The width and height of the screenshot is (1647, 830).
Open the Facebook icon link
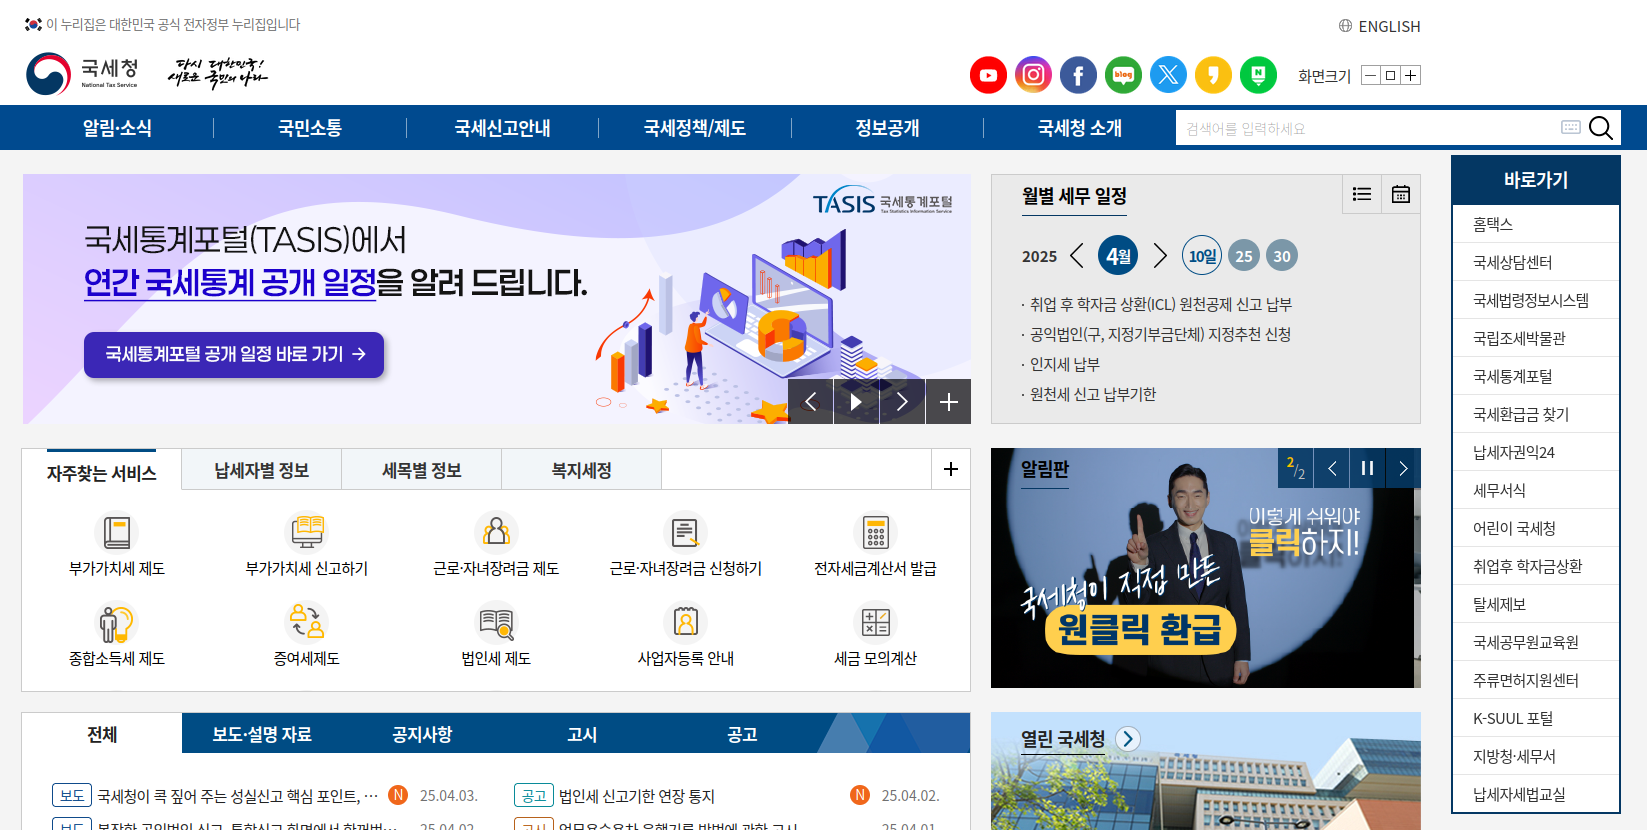point(1078,75)
